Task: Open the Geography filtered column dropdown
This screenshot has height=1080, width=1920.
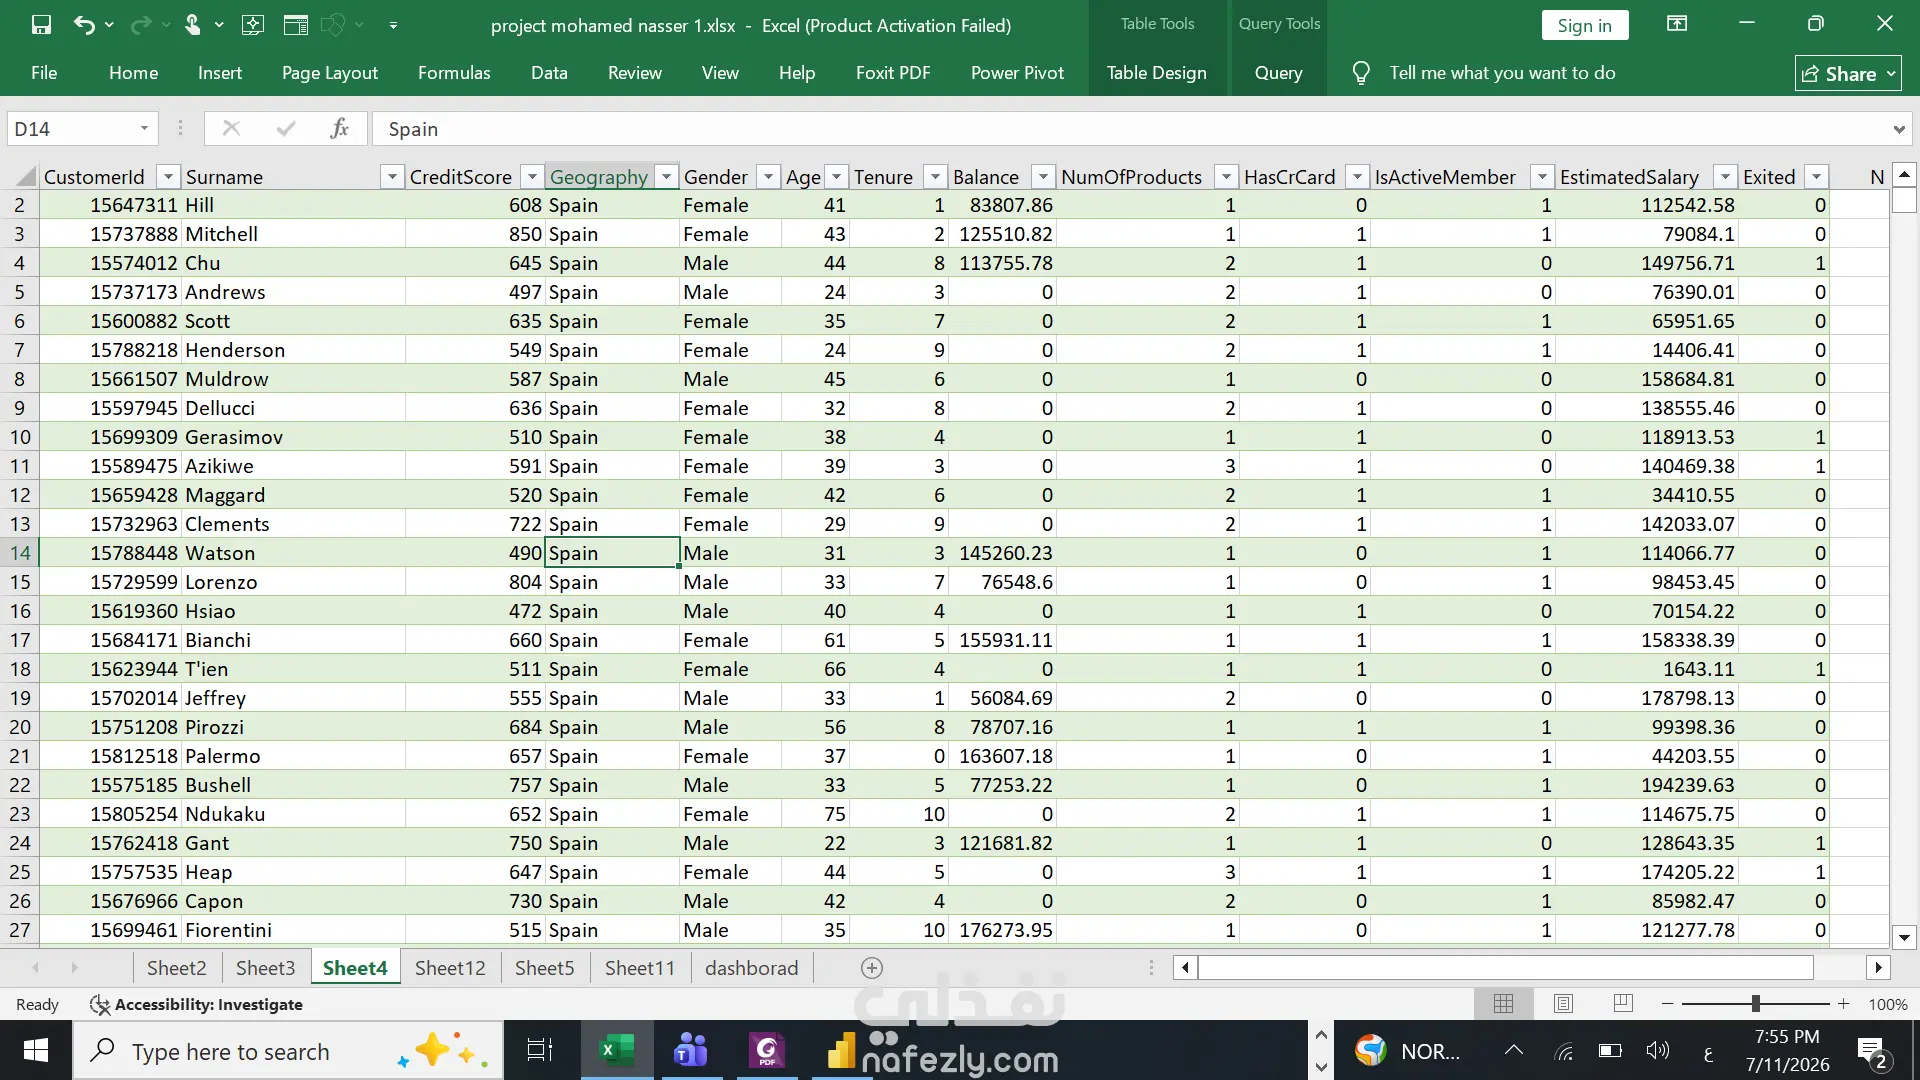Action: click(x=666, y=177)
